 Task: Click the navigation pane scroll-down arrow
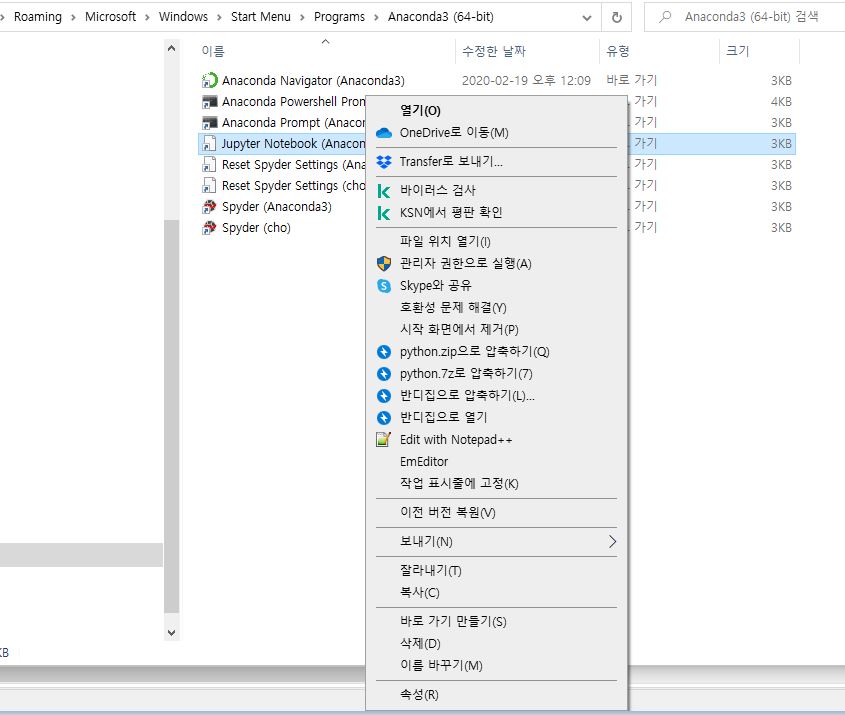tap(171, 633)
